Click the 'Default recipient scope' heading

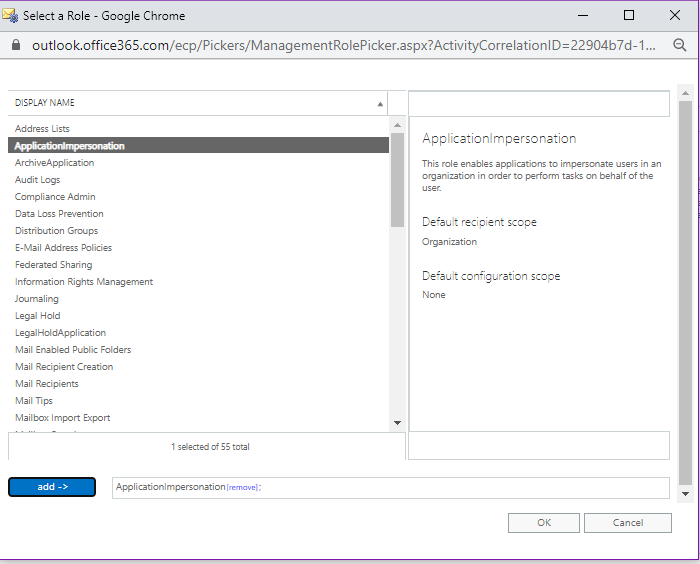tap(479, 222)
